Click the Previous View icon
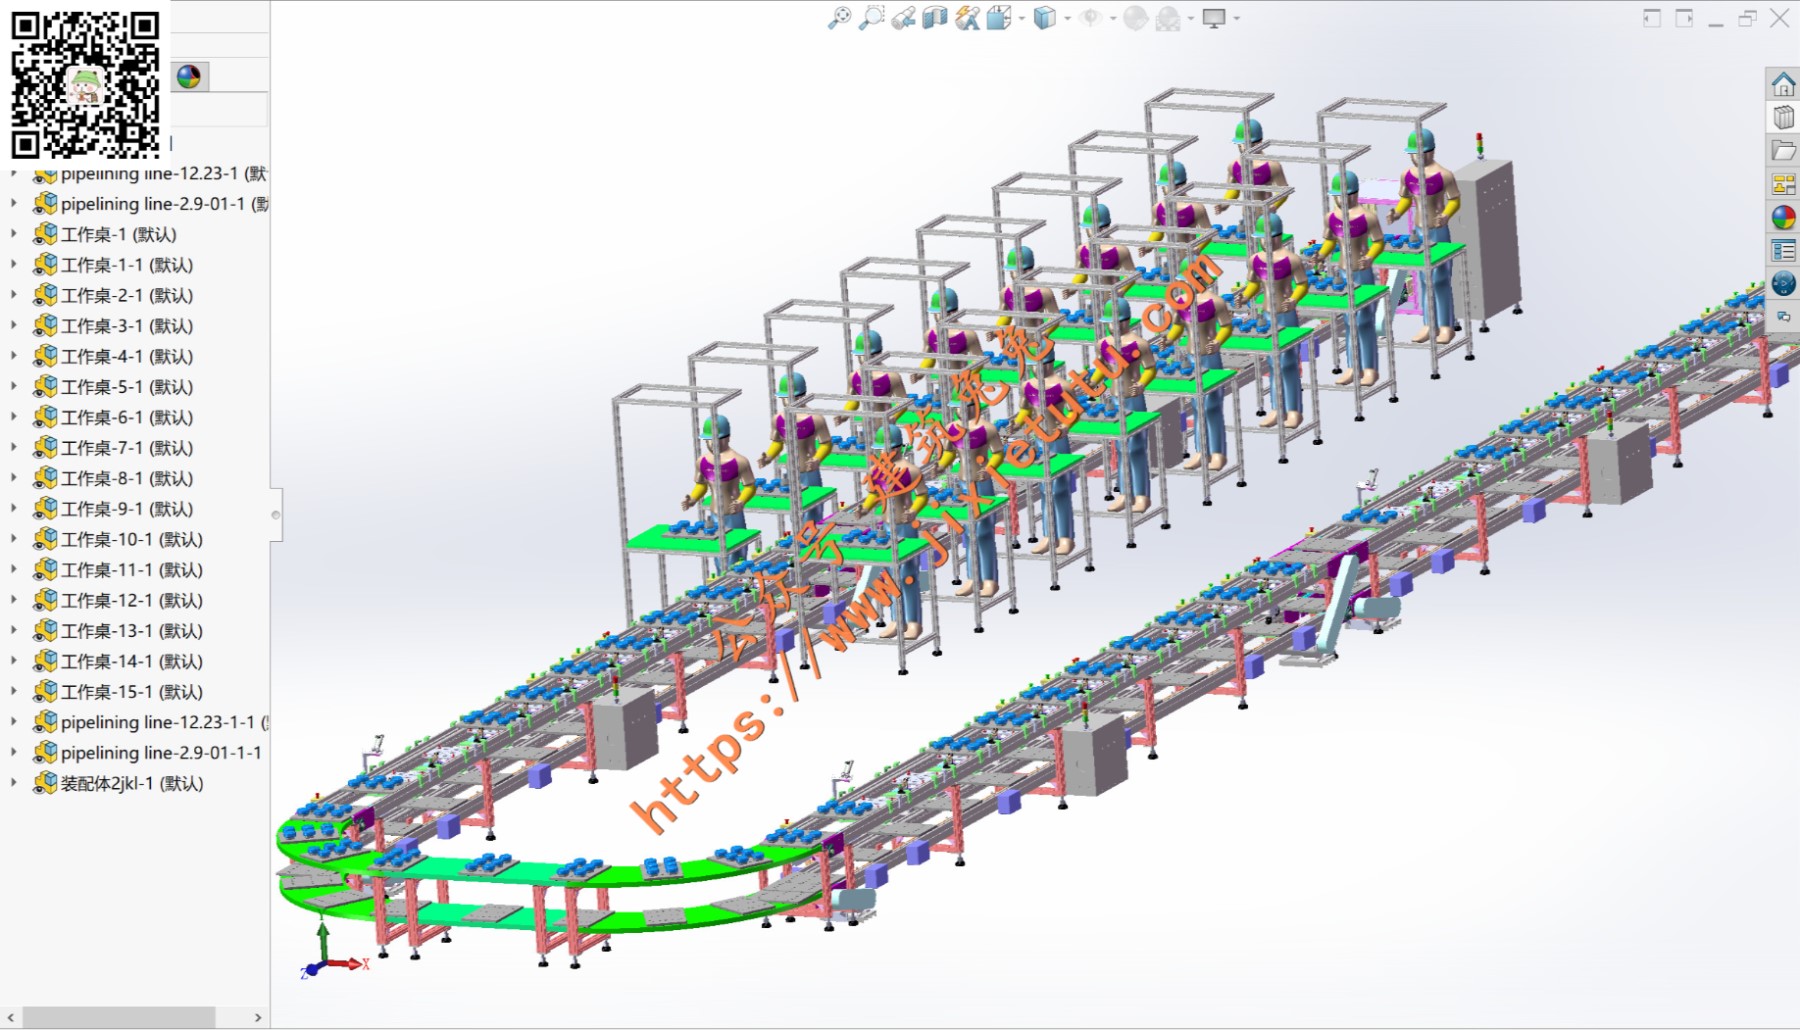The image size is (1800, 1030). click(903, 18)
